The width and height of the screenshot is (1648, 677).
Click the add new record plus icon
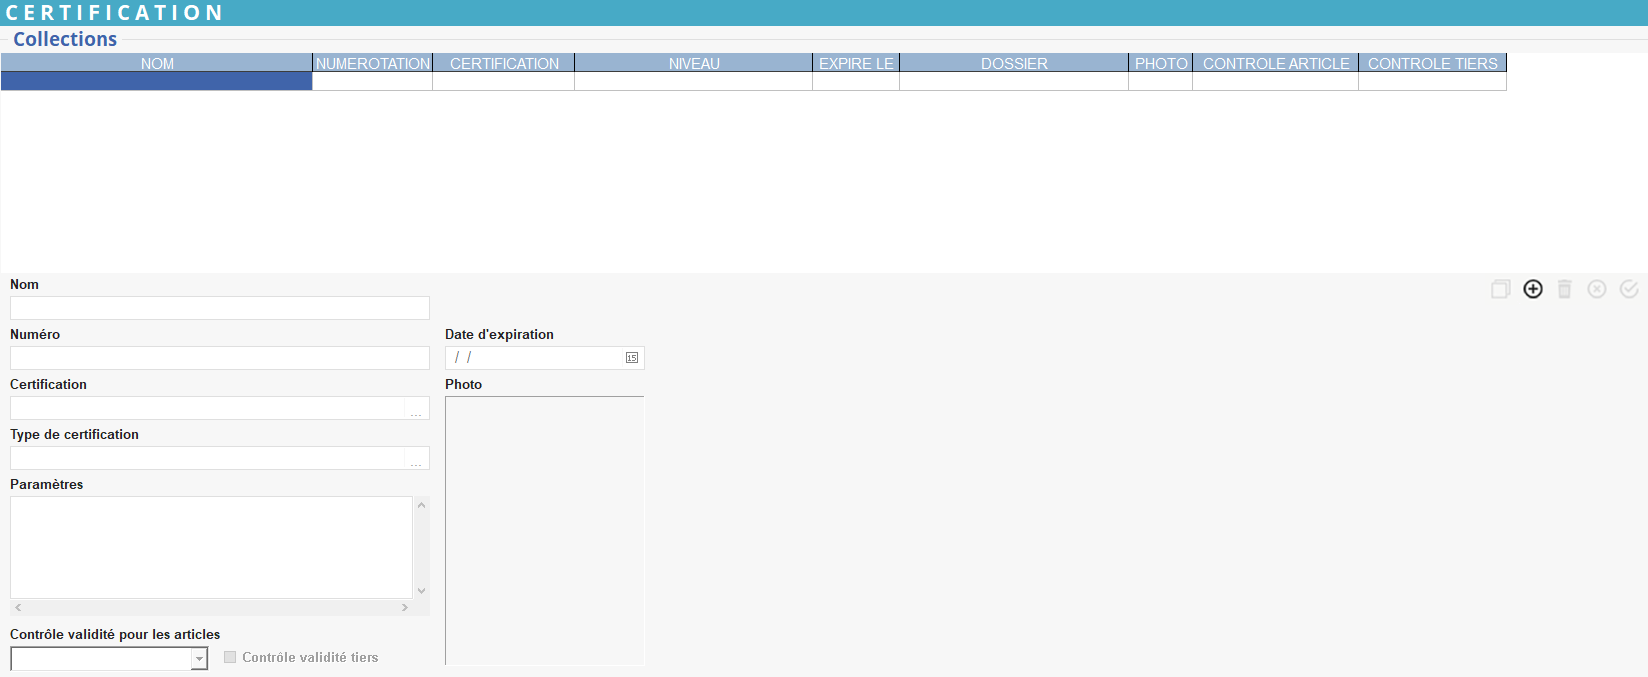(x=1533, y=289)
